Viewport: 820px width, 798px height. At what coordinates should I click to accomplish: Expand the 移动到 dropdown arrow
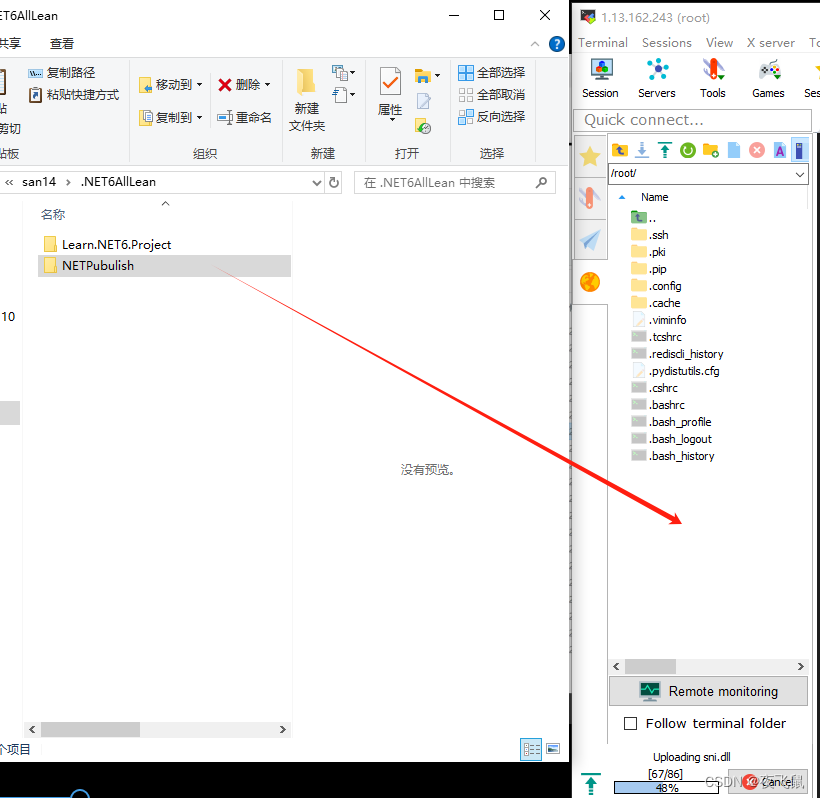coord(199,84)
